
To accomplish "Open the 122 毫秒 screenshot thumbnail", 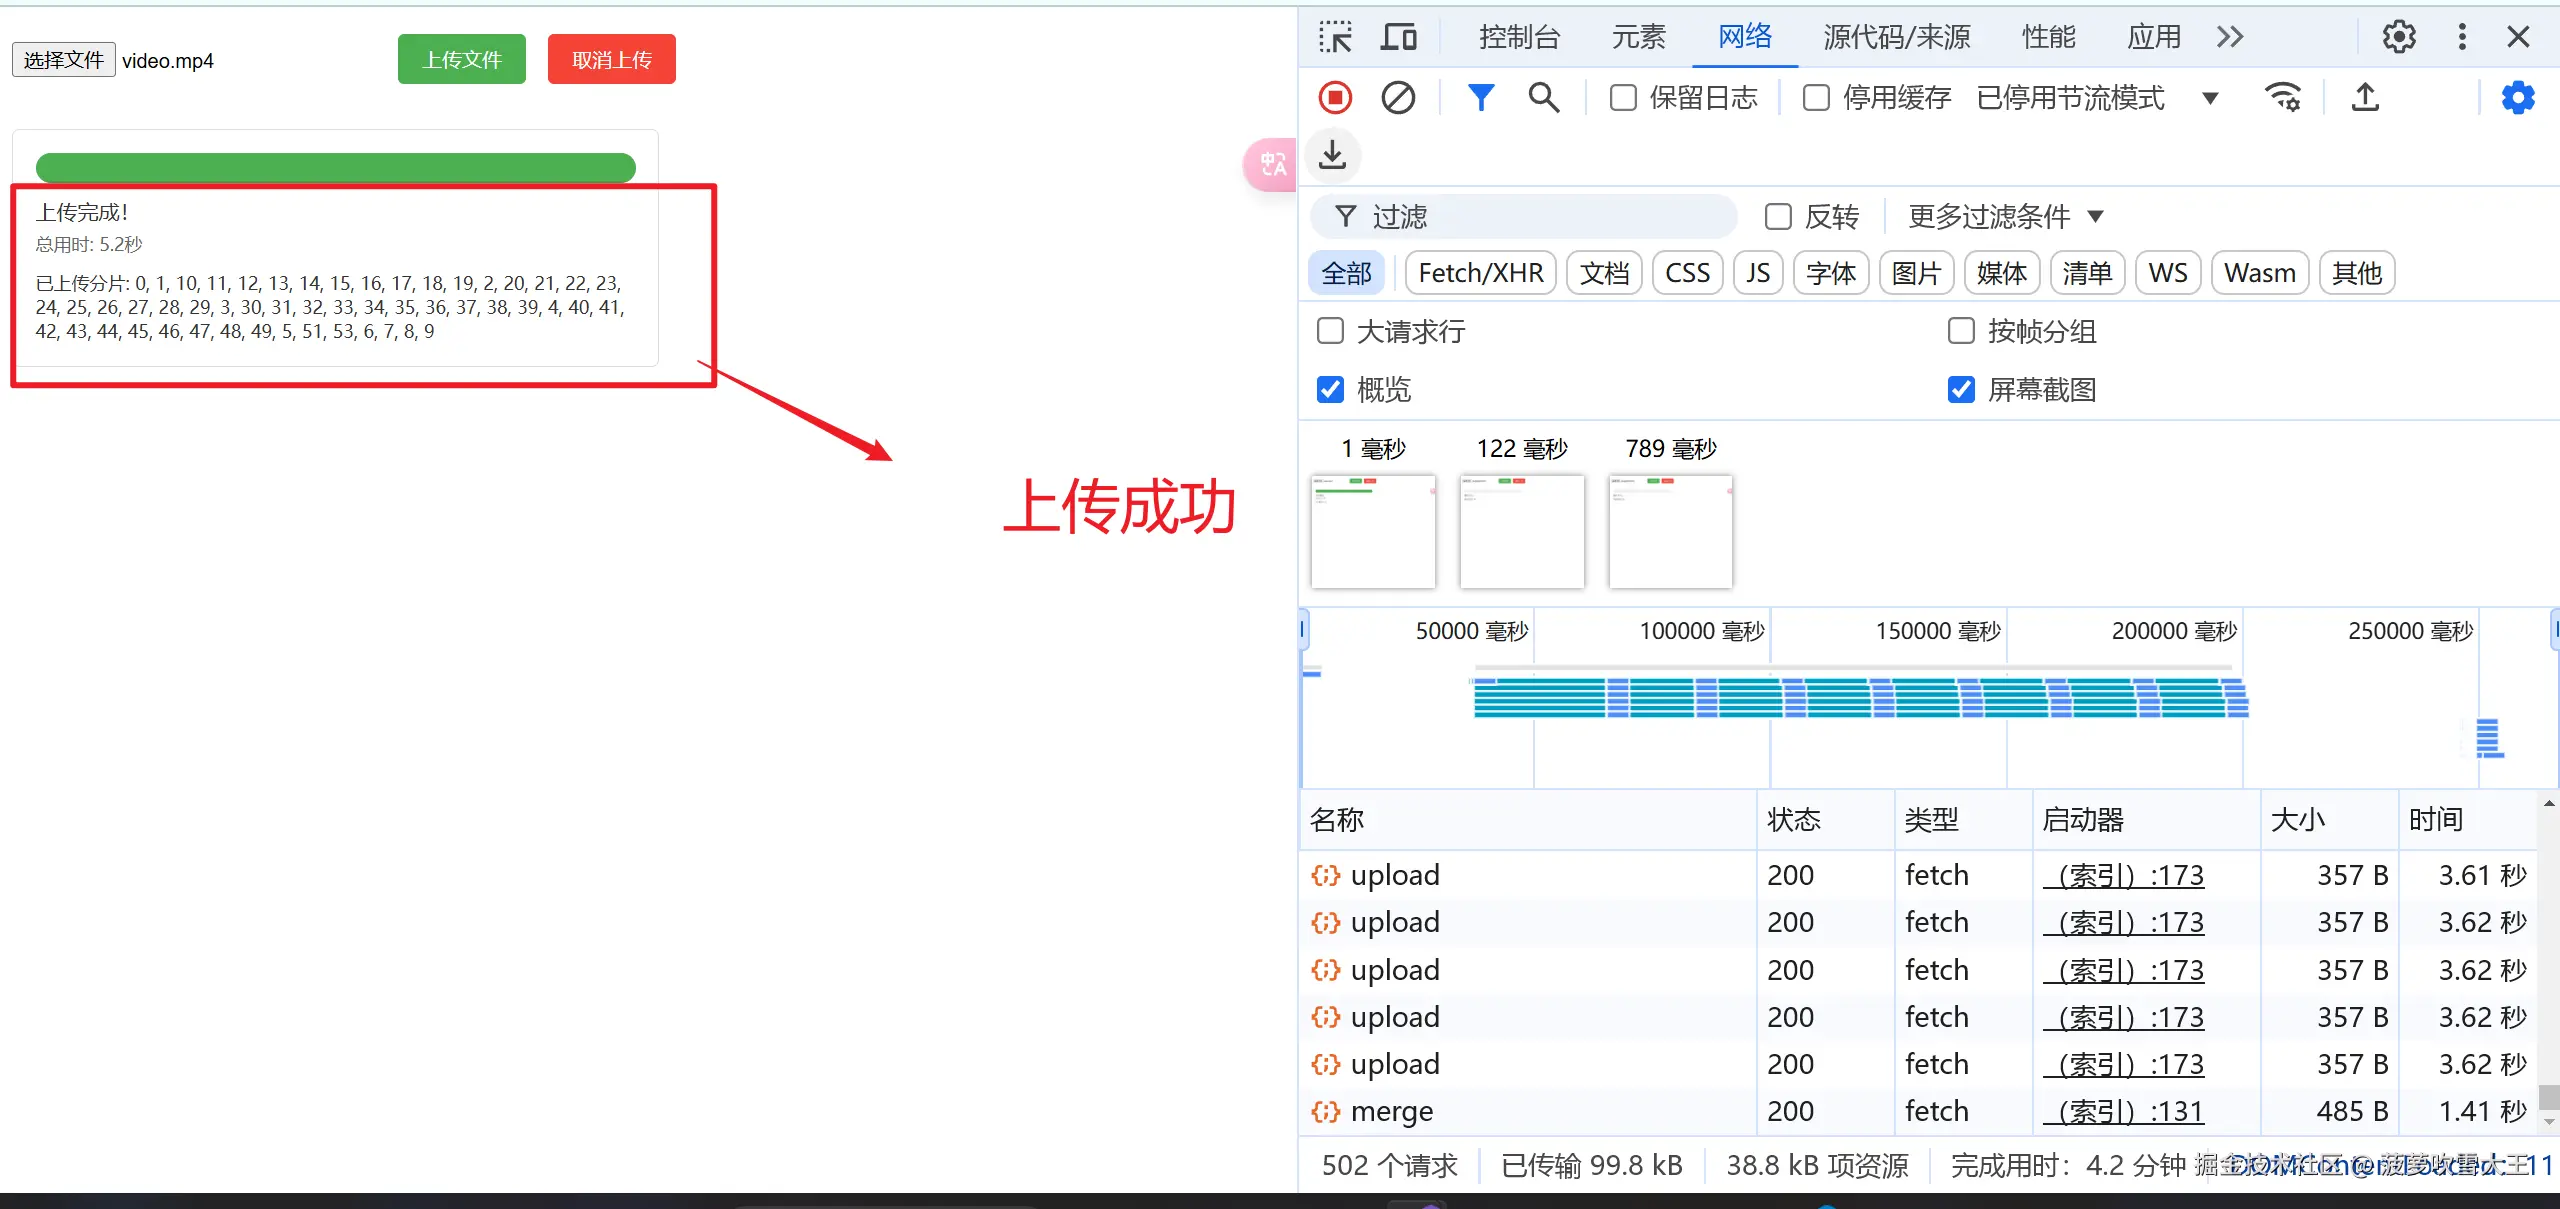I will (1521, 531).
